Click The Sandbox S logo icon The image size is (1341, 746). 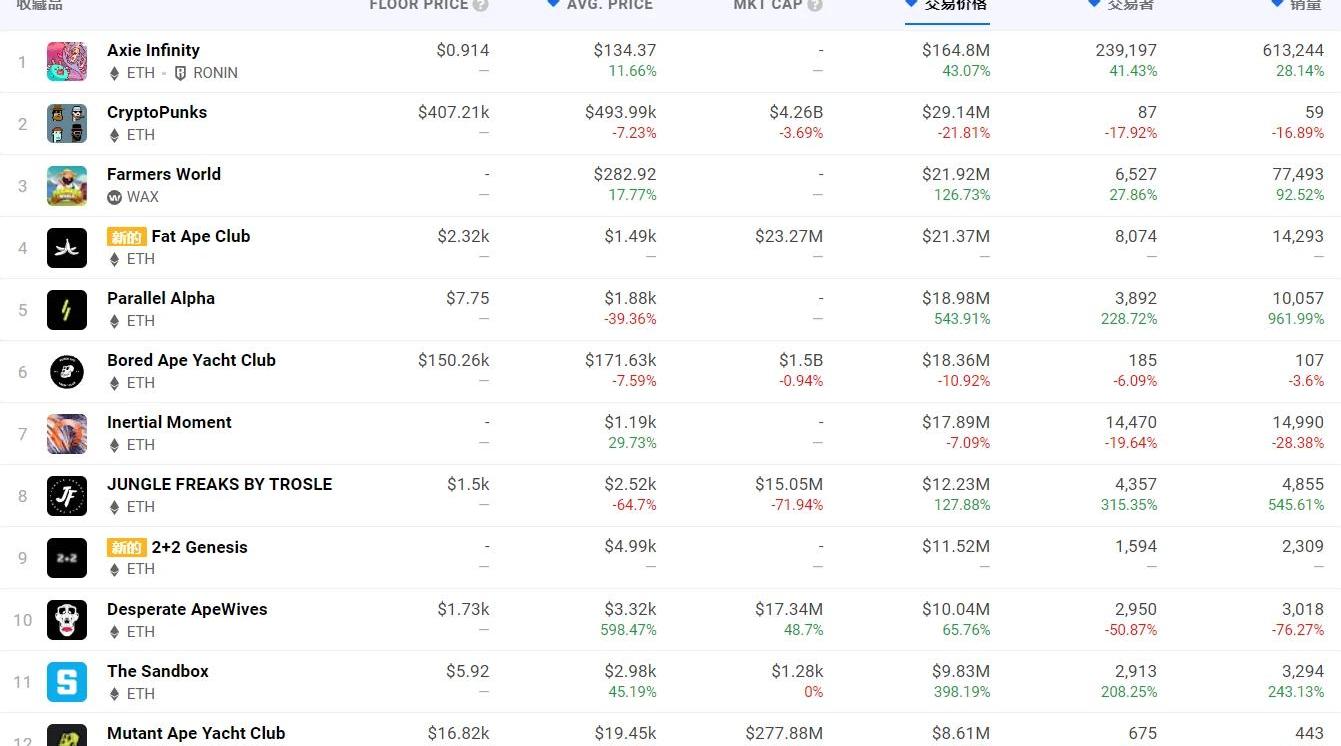67,682
